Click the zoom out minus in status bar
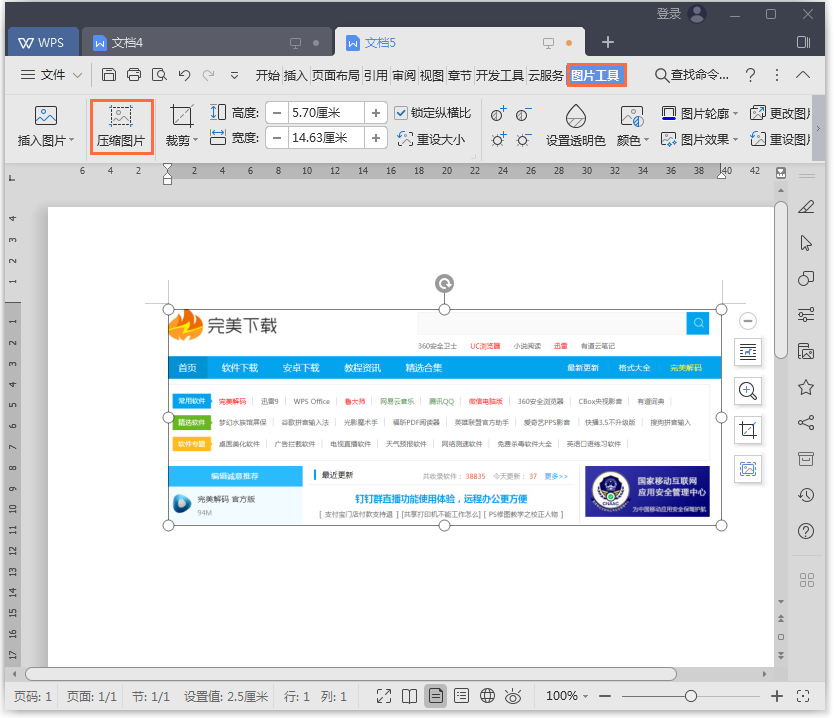This screenshot has width=835, height=718. pos(605,696)
